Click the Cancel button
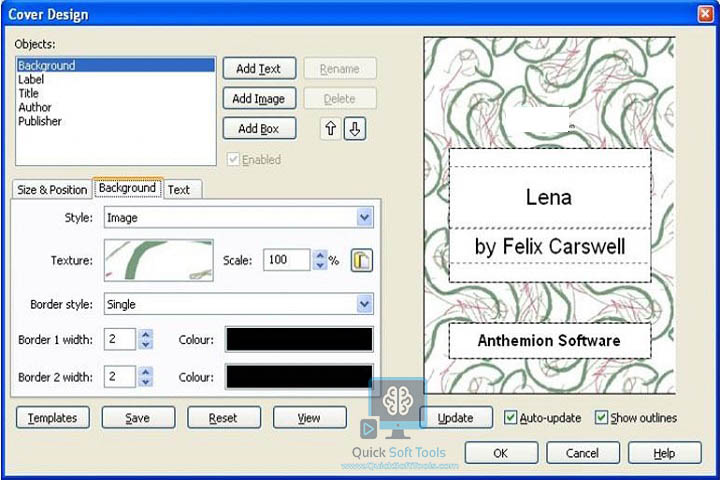Image resolution: width=720 pixels, height=480 pixels. coord(583,453)
